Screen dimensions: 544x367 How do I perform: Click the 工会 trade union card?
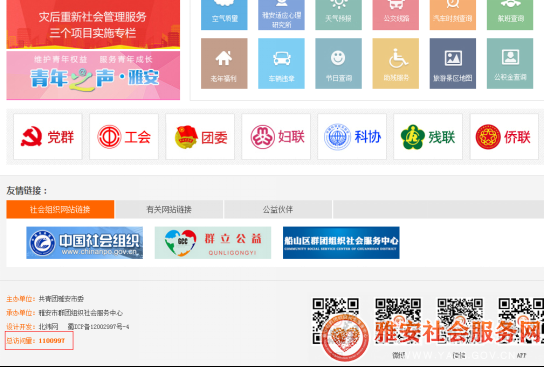pos(124,137)
